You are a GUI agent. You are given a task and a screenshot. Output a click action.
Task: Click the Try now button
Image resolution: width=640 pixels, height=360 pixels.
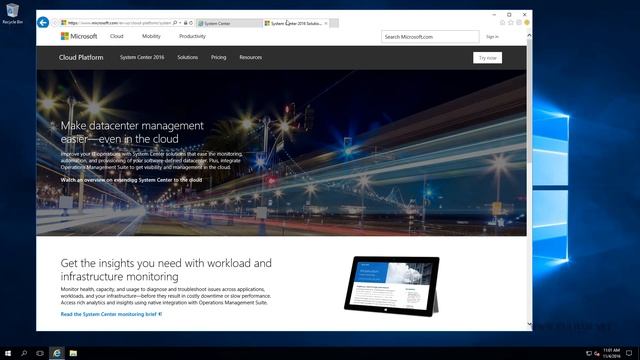coord(488,58)
